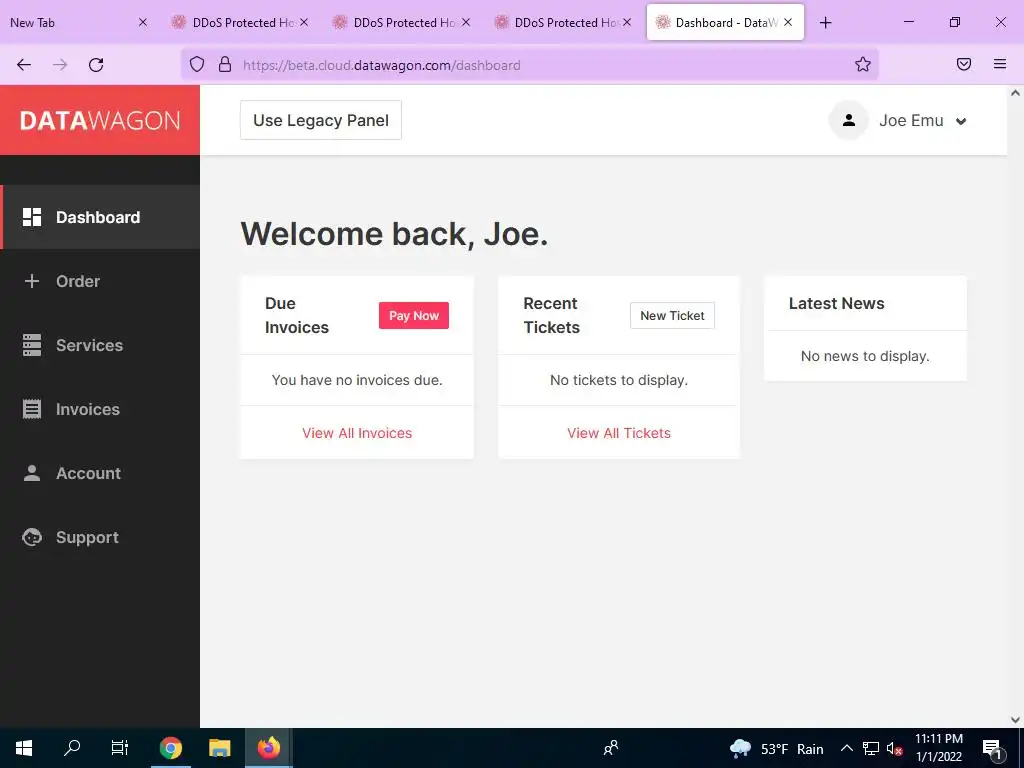Click No tickets to display text
The height and width of the screenshot is (768, 1024).
click(618, 380)
